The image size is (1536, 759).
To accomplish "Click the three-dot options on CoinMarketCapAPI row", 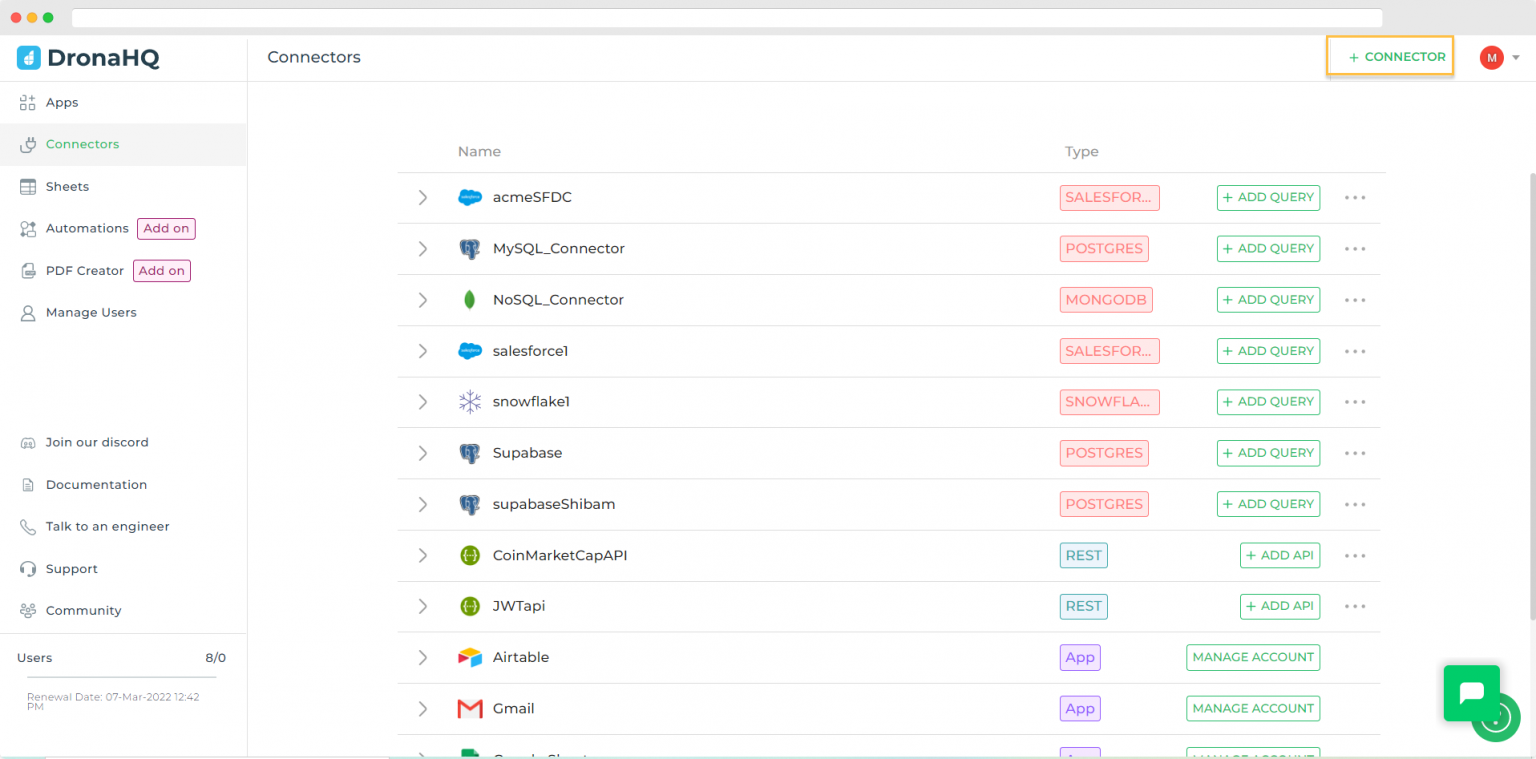I will (x=1355, y=555).
